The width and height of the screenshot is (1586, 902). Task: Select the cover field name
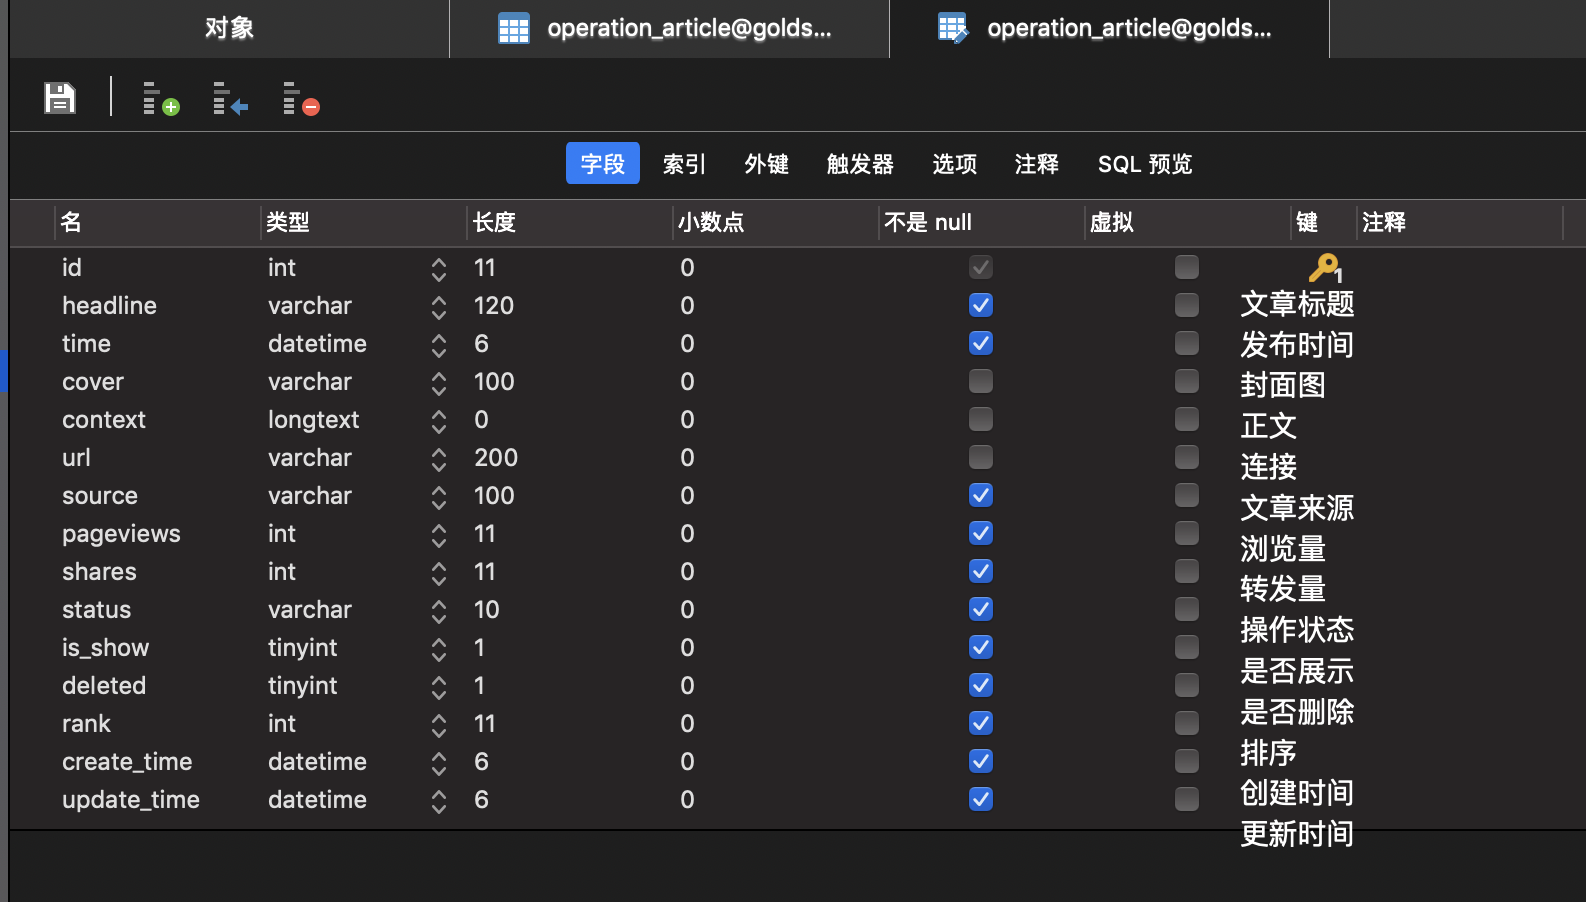[x=93, y=381]
